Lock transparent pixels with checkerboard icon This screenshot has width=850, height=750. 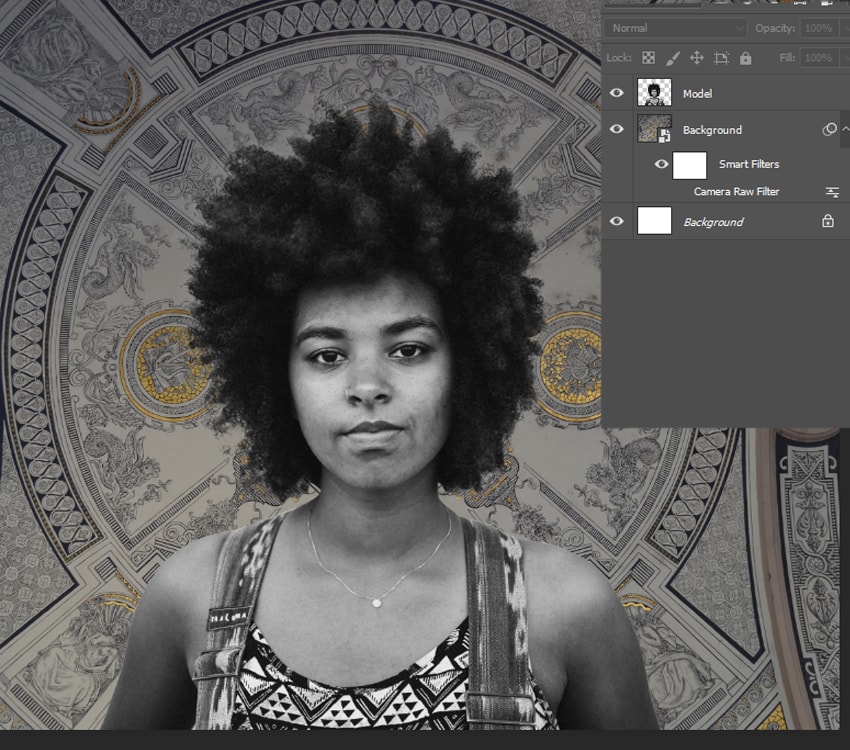648,58
